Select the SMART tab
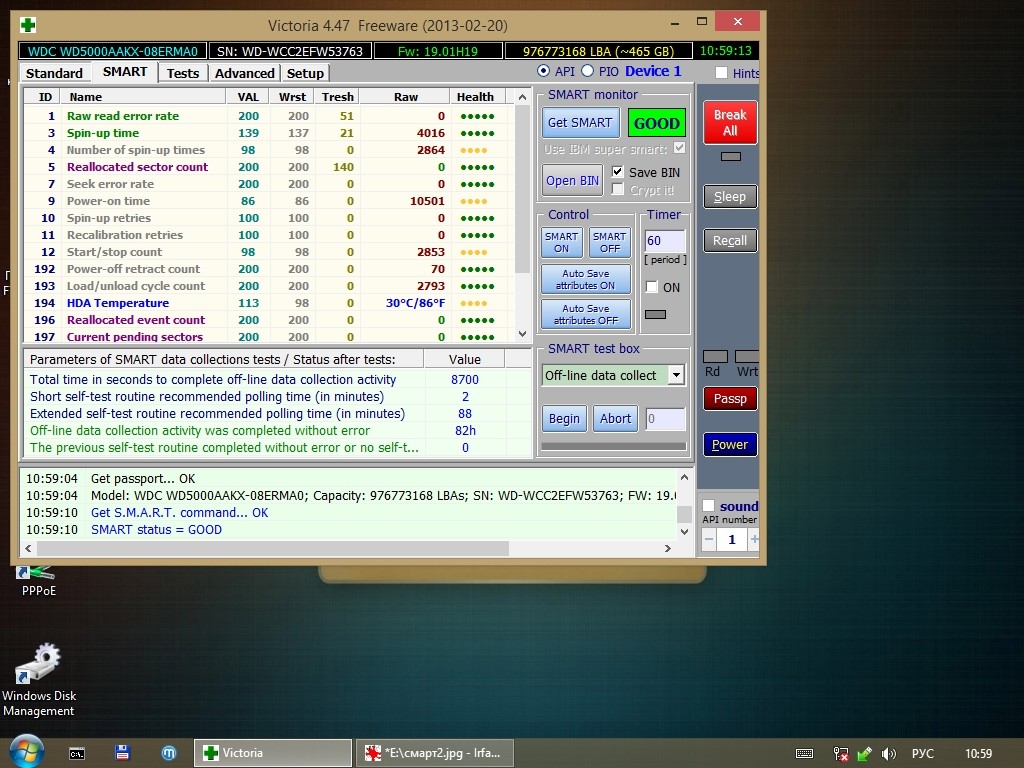 pos(125,72)
